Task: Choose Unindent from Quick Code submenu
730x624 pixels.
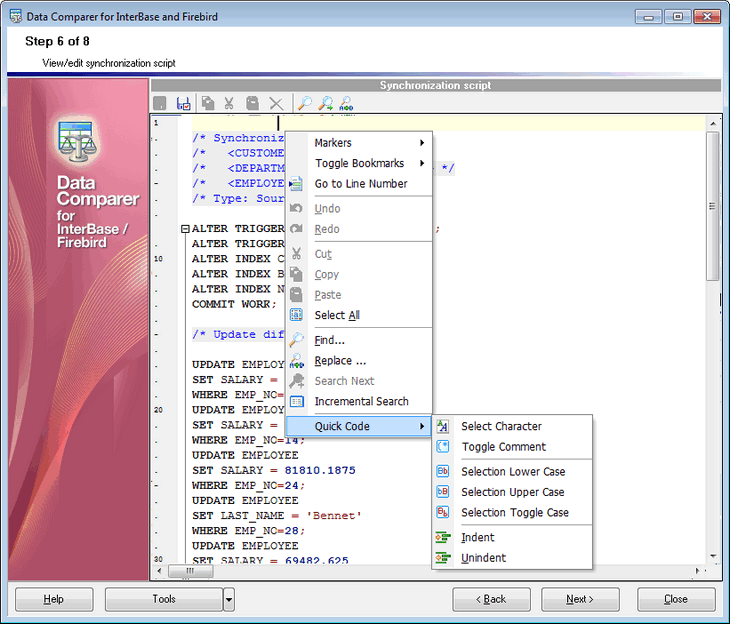Action: coord(512,558)
